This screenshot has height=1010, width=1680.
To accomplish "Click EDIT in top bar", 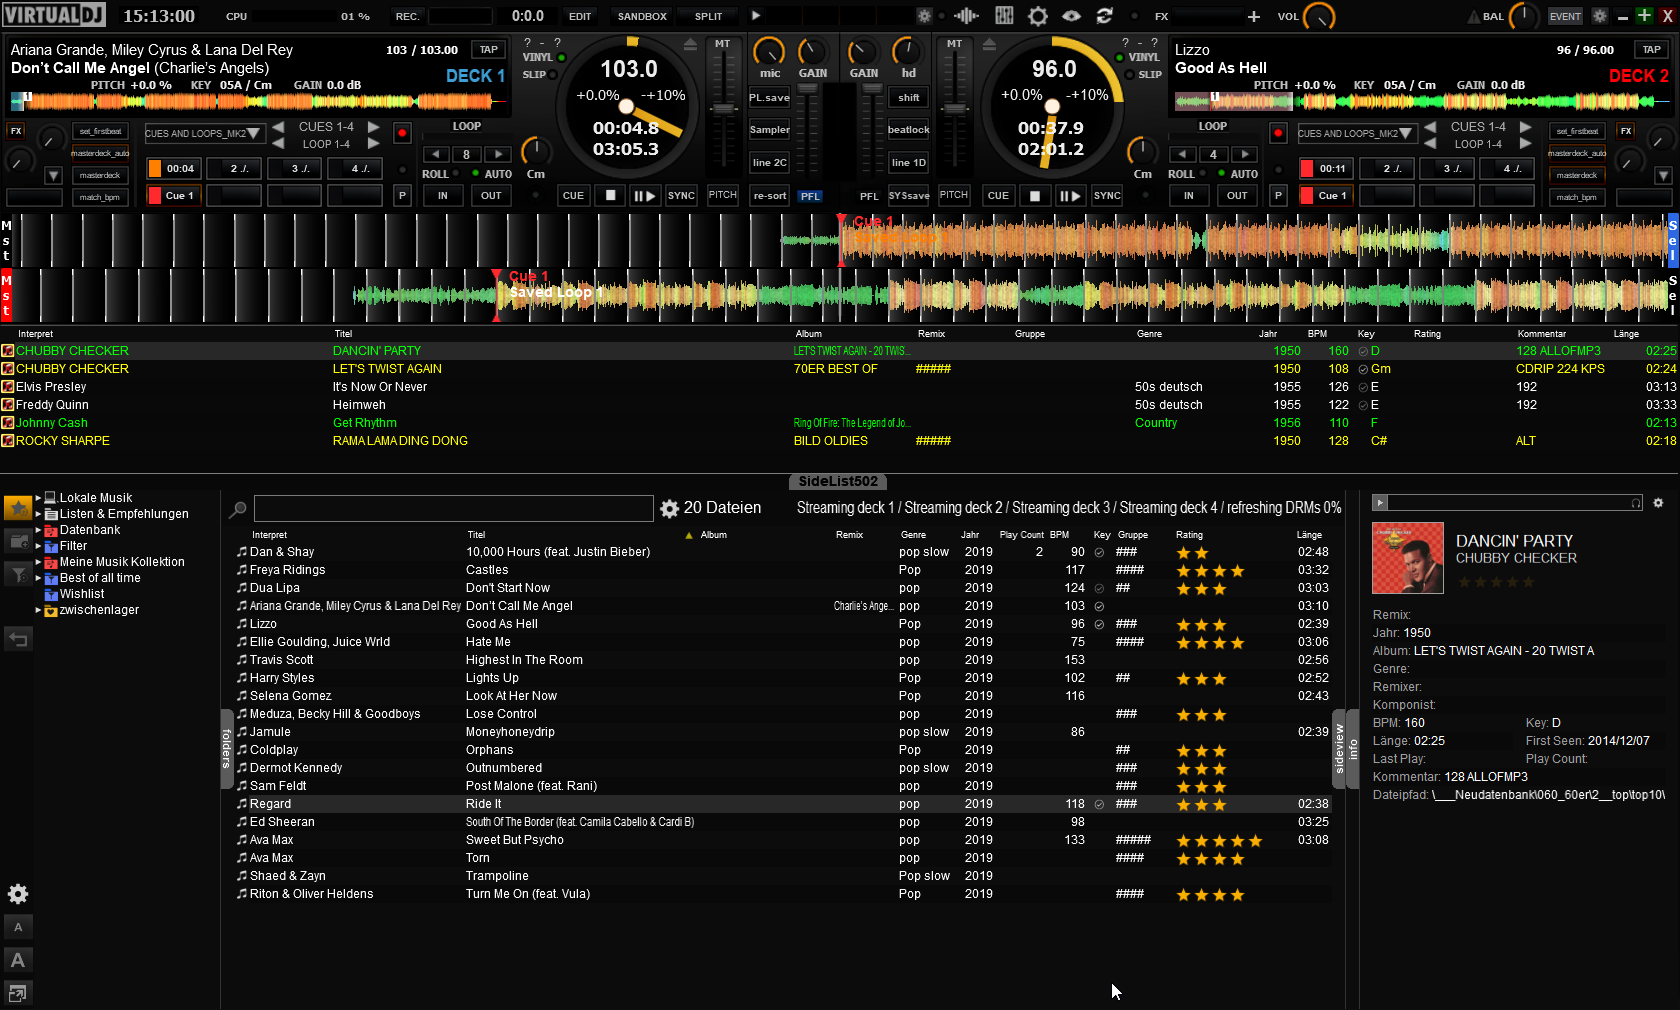I will coord(580,16).
